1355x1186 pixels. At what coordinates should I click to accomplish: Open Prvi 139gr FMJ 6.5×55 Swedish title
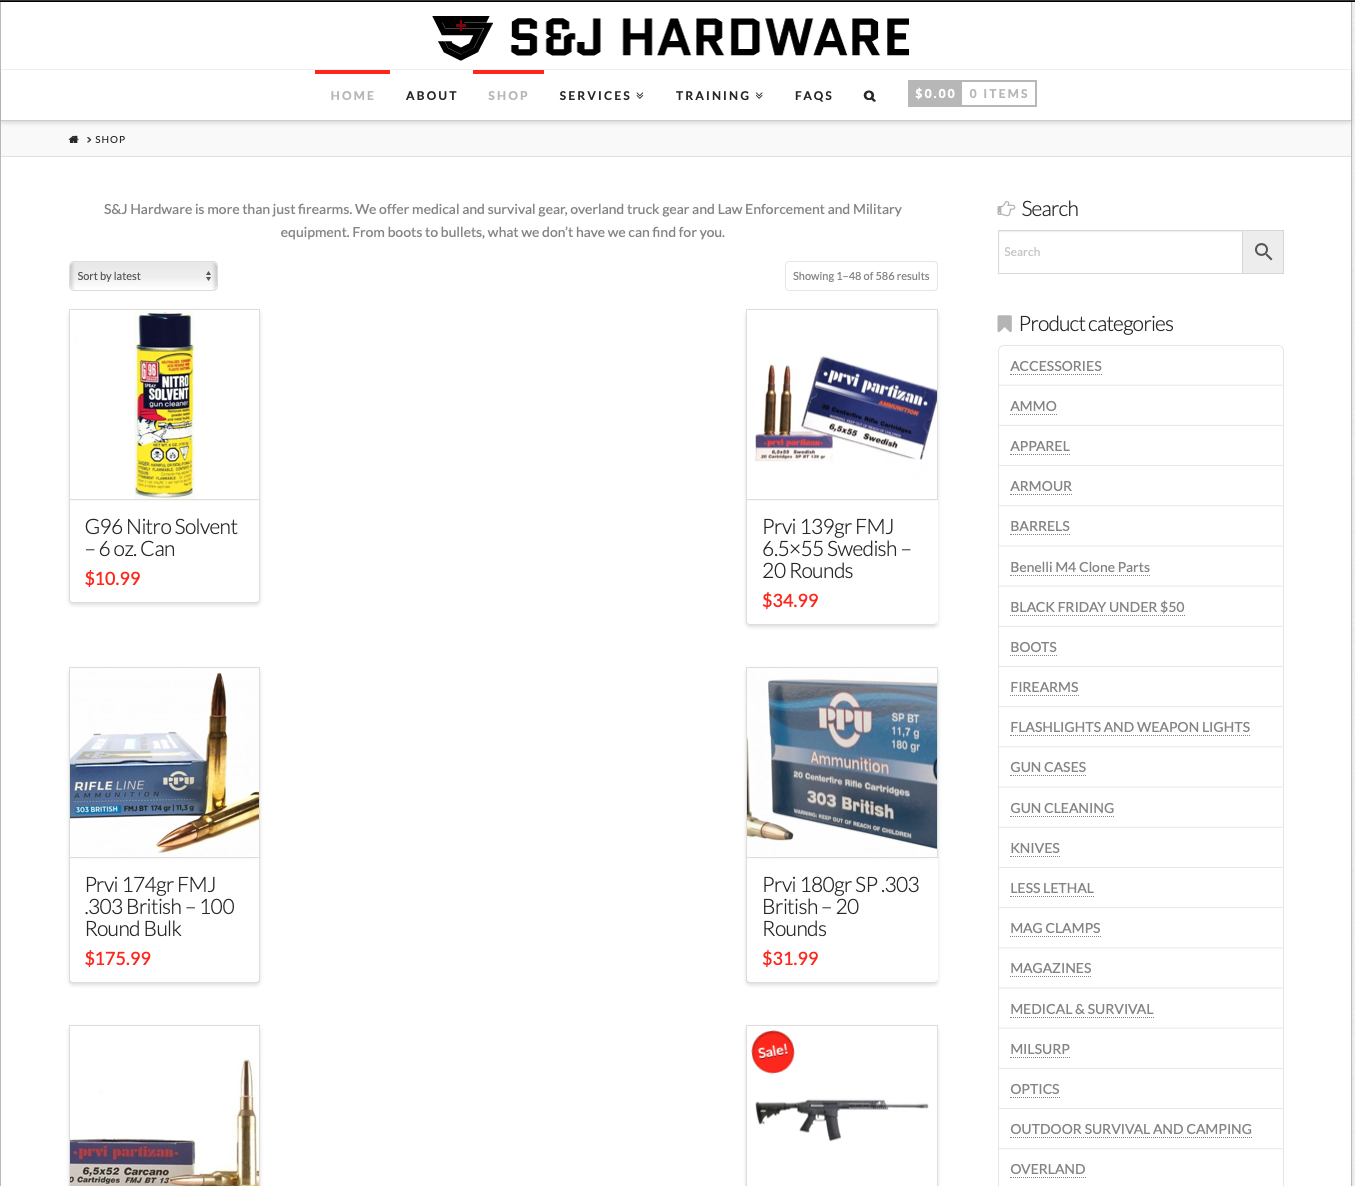(x=836, y=549)
